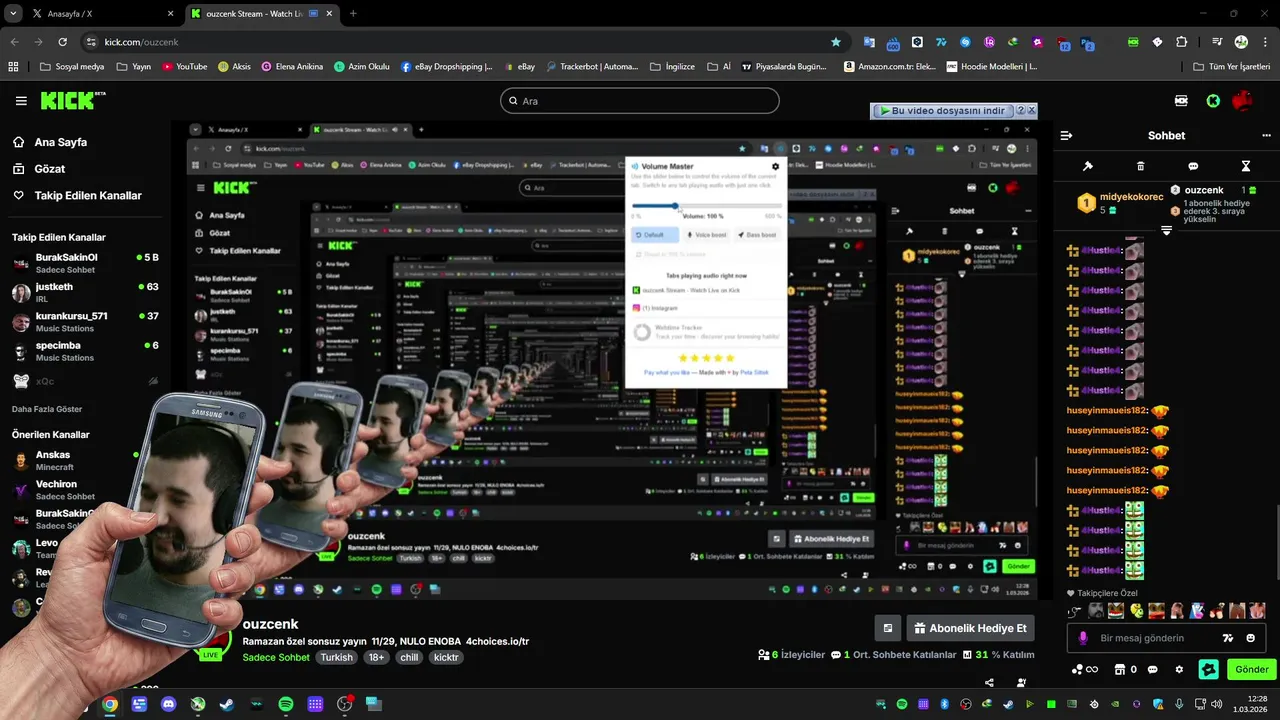Open the justketh channel
This screenshot has height=720, width=1280.
[84, 293]
